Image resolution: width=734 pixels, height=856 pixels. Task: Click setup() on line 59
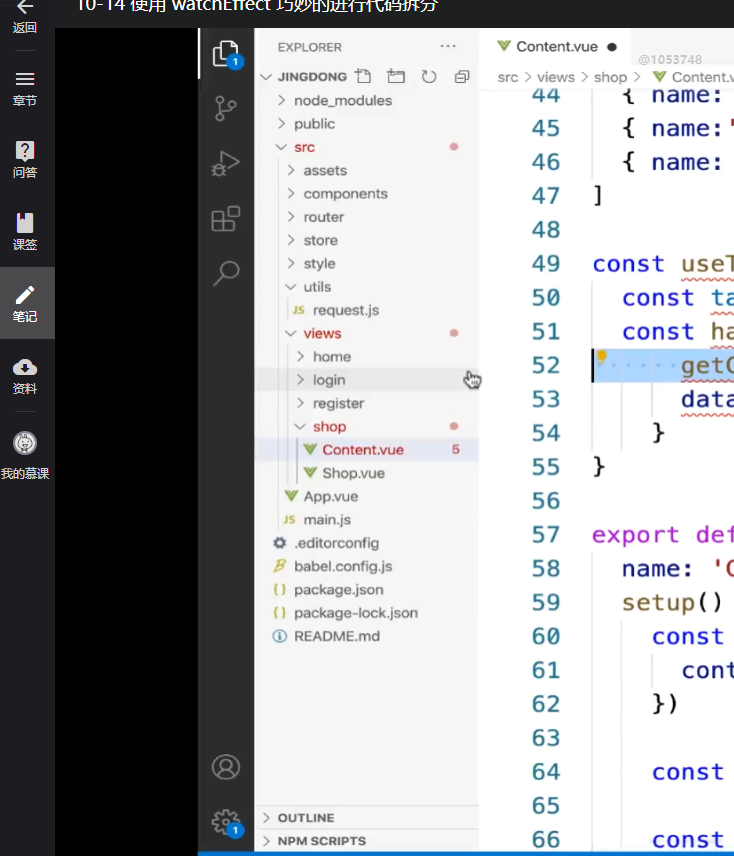pos(672,602)
